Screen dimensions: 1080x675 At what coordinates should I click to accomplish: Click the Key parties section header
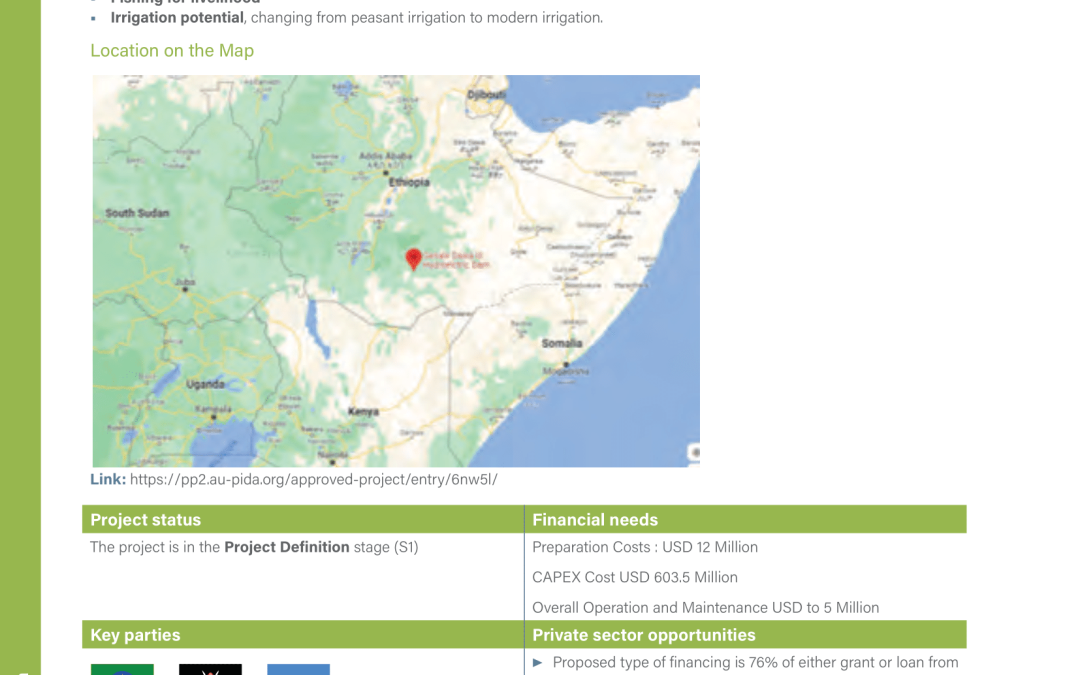(136, 635)
